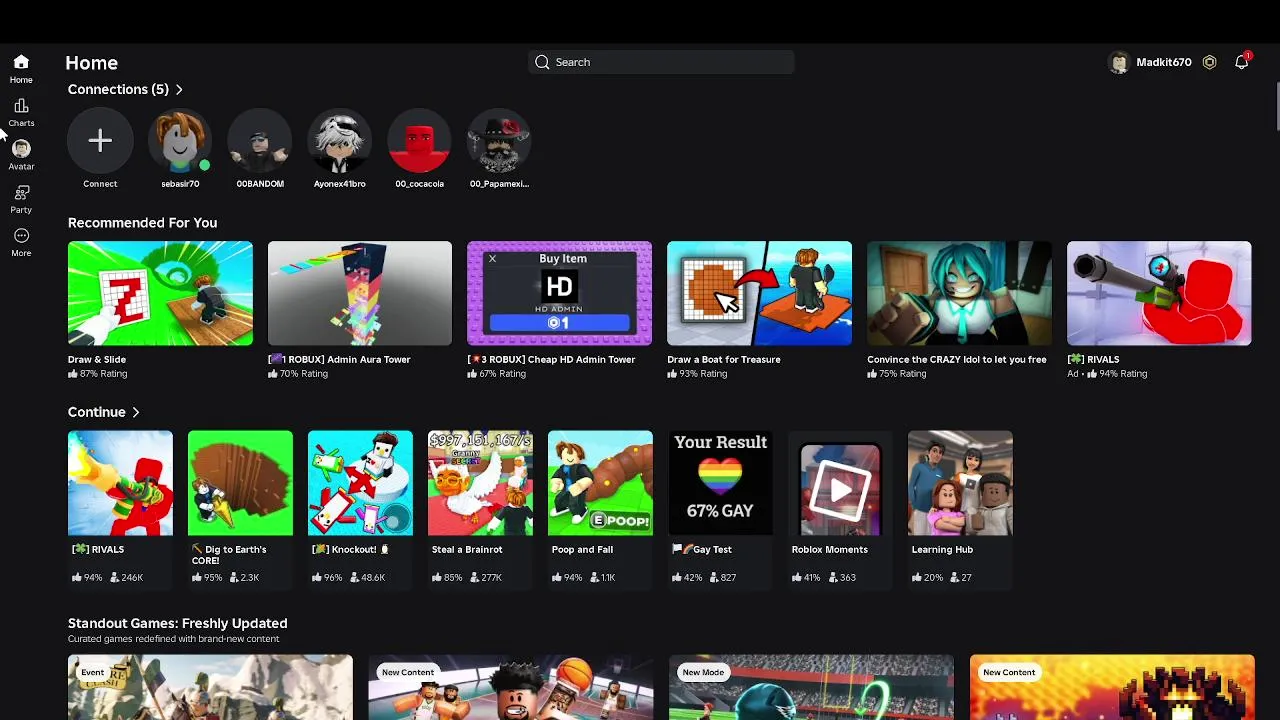Open 00_Papamexi connection avatar
This screenshot has height=720, width=1280.
pyautogui.click(x=499, y=141)
